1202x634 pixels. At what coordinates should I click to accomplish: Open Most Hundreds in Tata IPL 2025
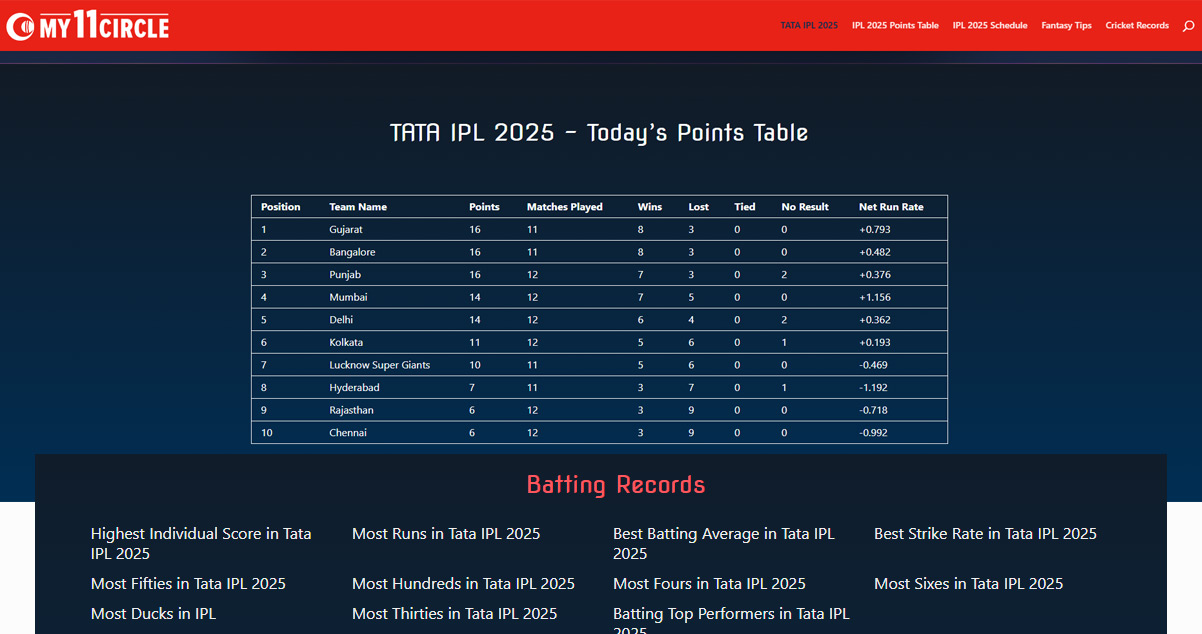point(463,584)
